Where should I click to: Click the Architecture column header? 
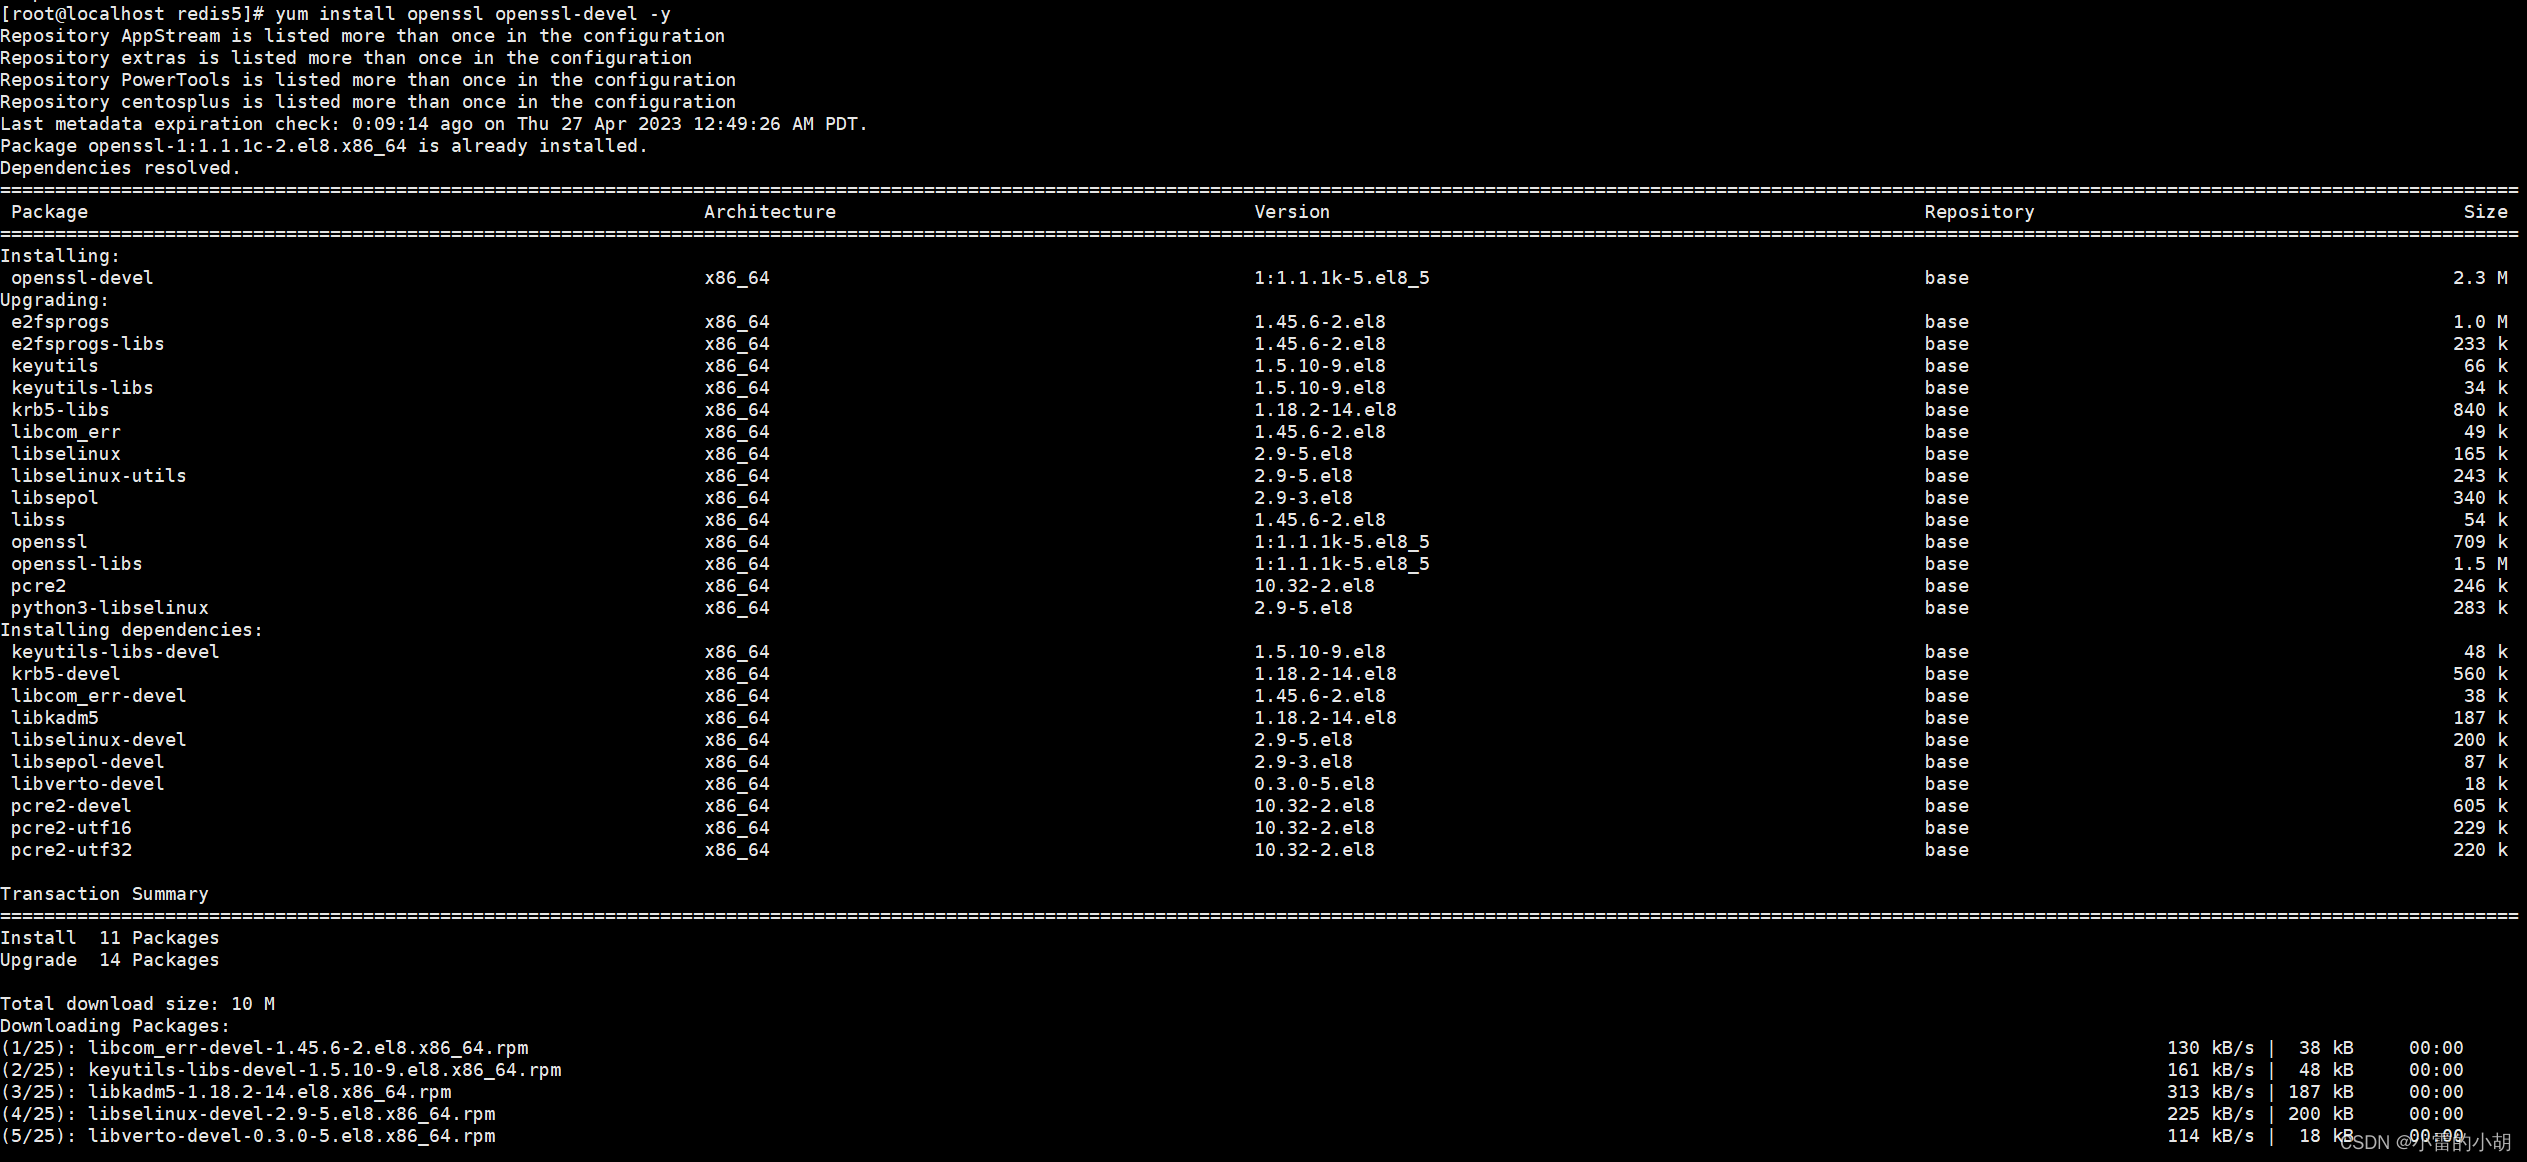[769, 211]
